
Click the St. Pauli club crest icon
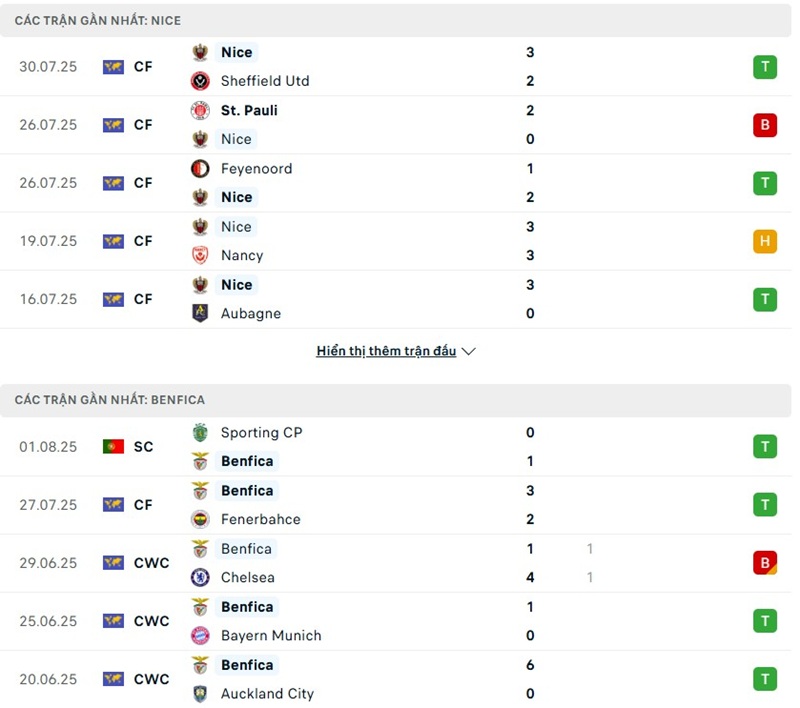tap(200, 110)
